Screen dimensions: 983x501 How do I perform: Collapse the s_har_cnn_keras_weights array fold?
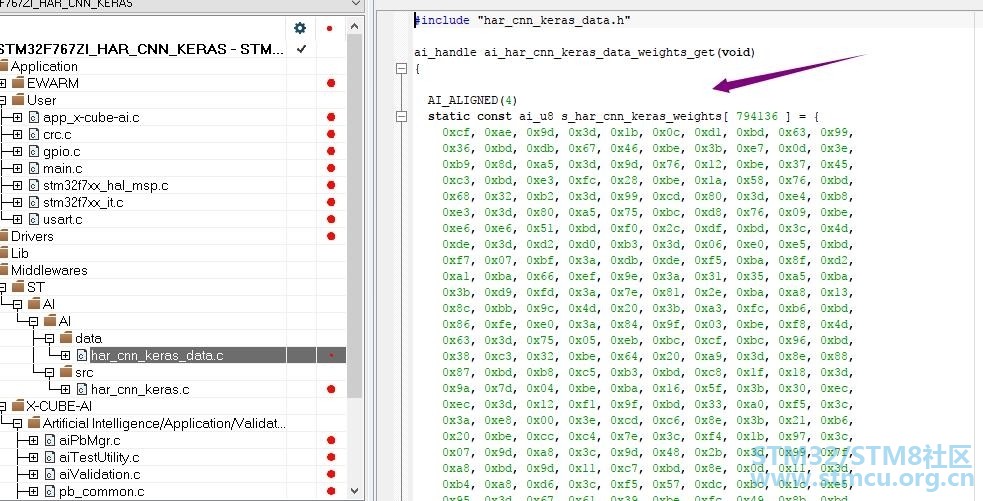[402, 116]
